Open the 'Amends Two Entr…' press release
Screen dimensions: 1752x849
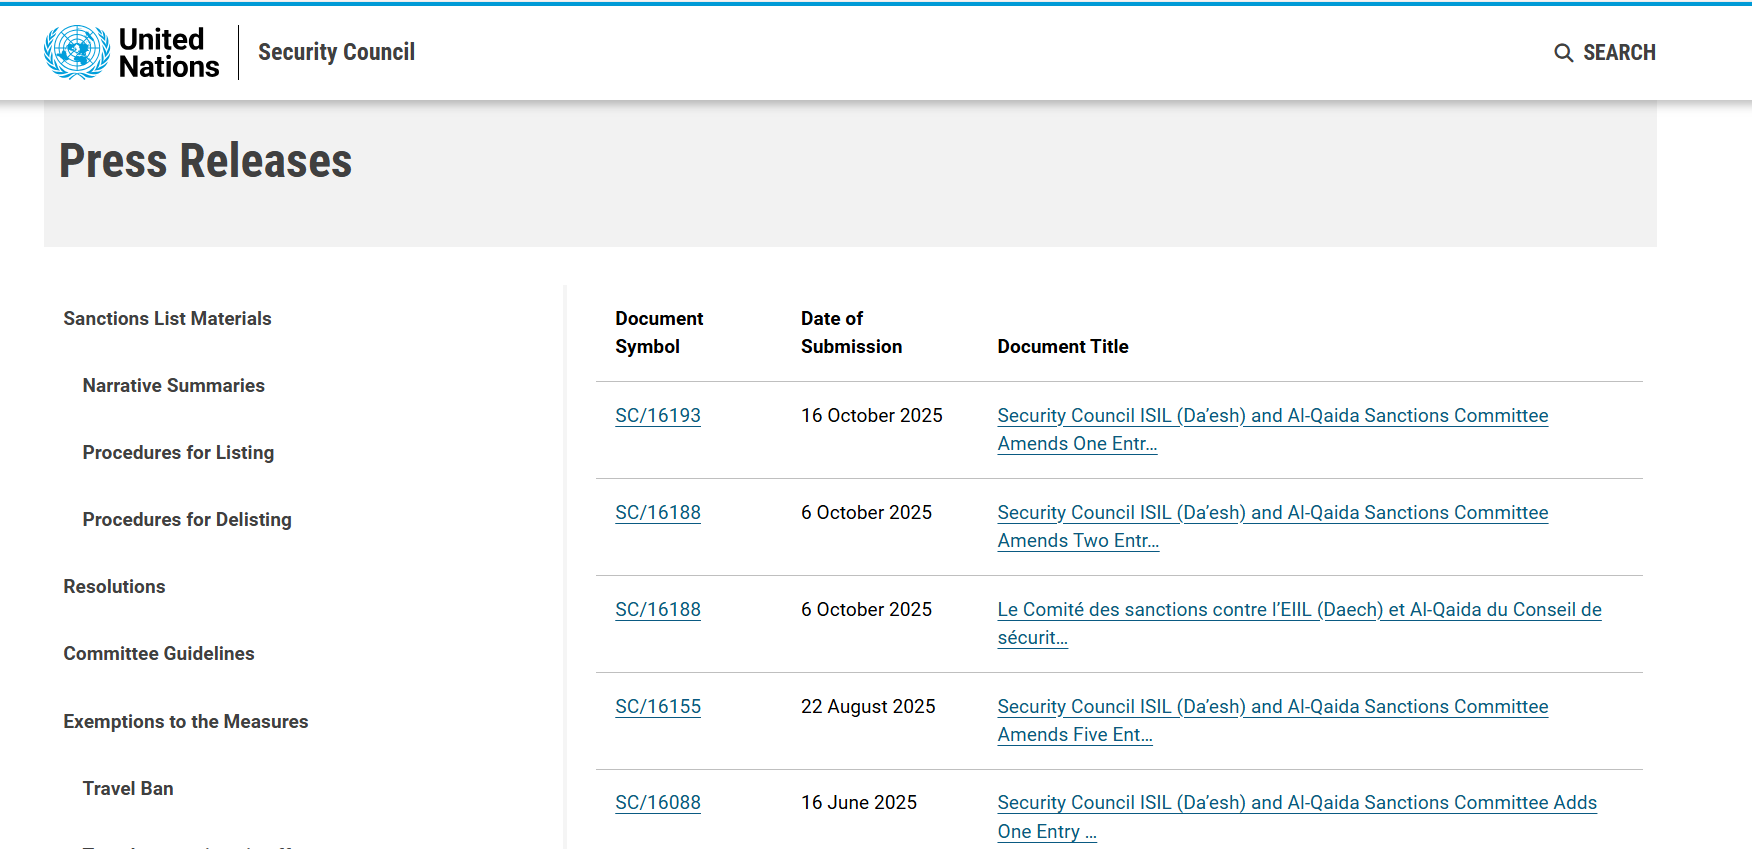point(1271,513)
